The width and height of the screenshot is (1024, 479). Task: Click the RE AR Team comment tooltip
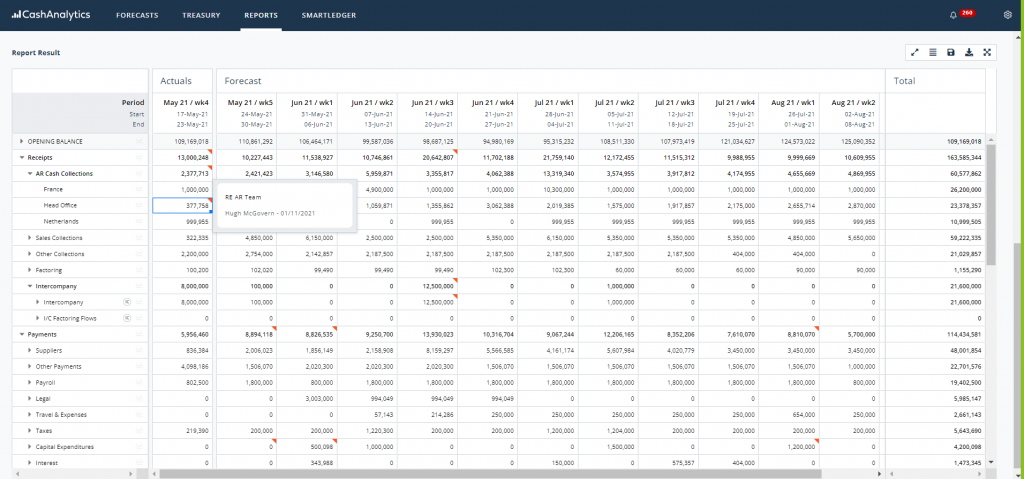tap(285, 205)
